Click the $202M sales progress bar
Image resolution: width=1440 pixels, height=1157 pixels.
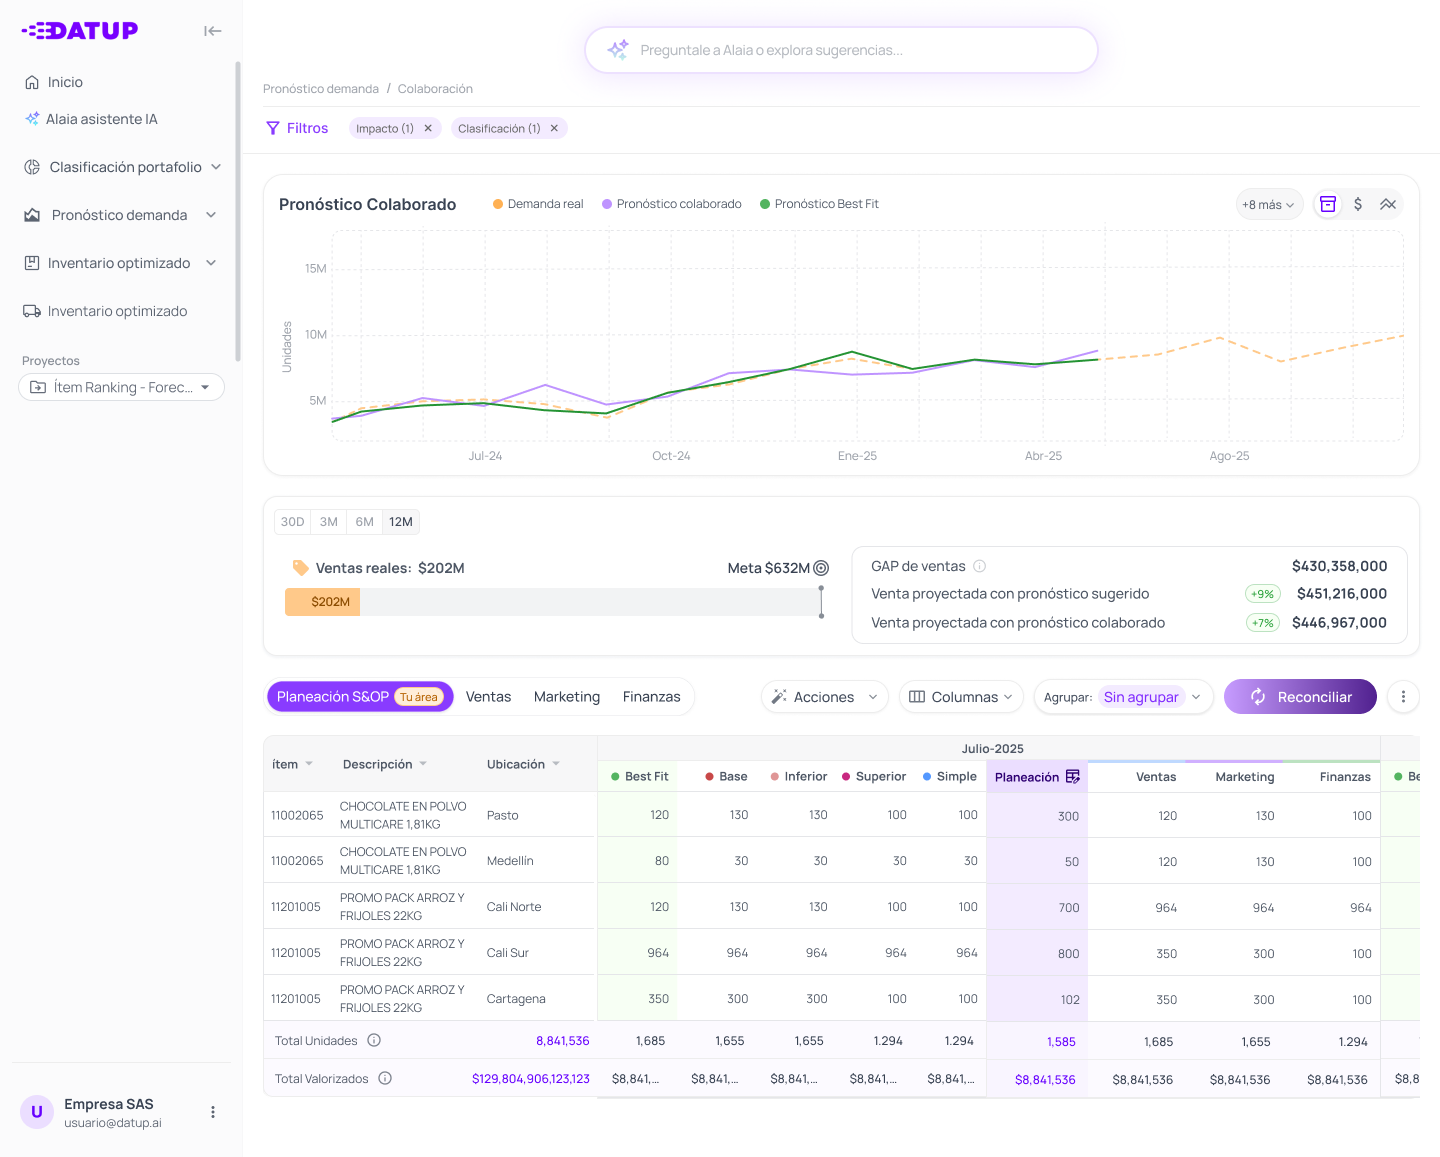coord(323,602)
